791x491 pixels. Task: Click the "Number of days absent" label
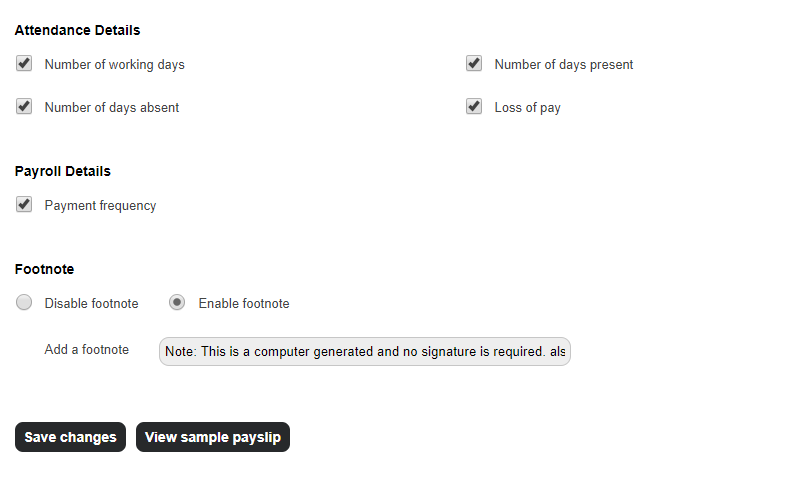pyautogui.click(x=112, y=108)
